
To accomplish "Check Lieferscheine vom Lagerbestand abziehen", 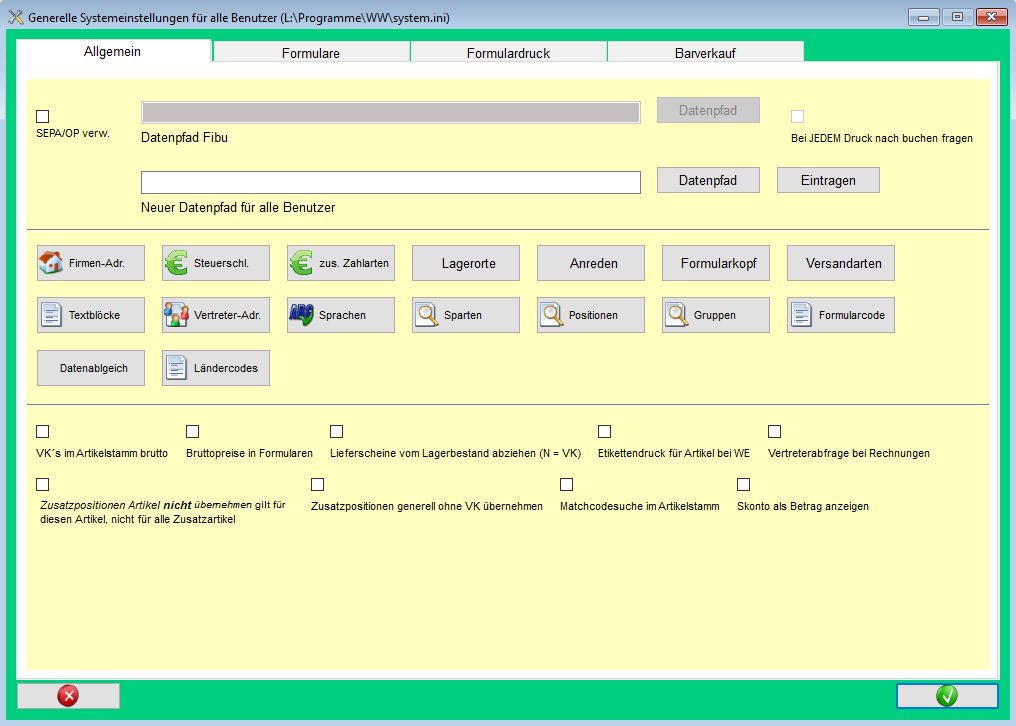I will (x=336, y=432).
